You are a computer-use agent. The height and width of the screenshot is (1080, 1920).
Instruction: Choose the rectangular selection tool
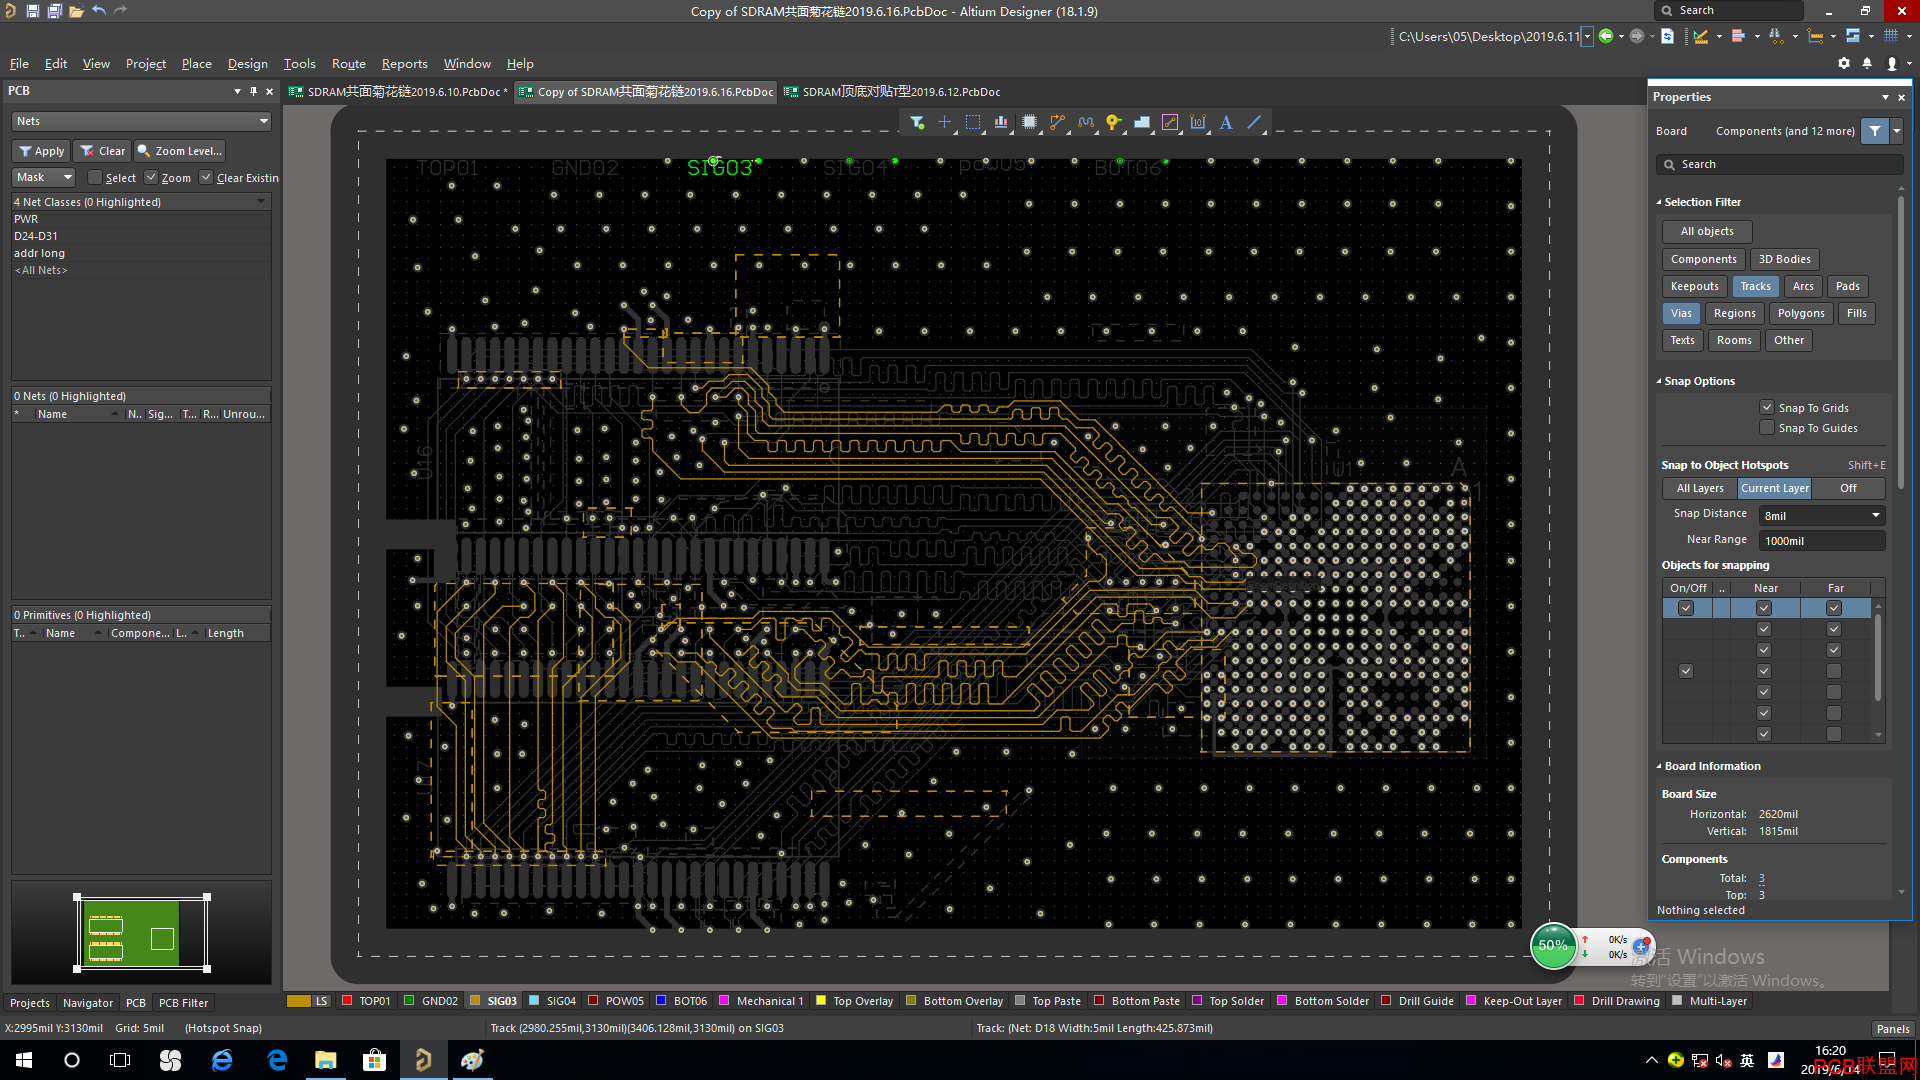(x=973, y=122)
